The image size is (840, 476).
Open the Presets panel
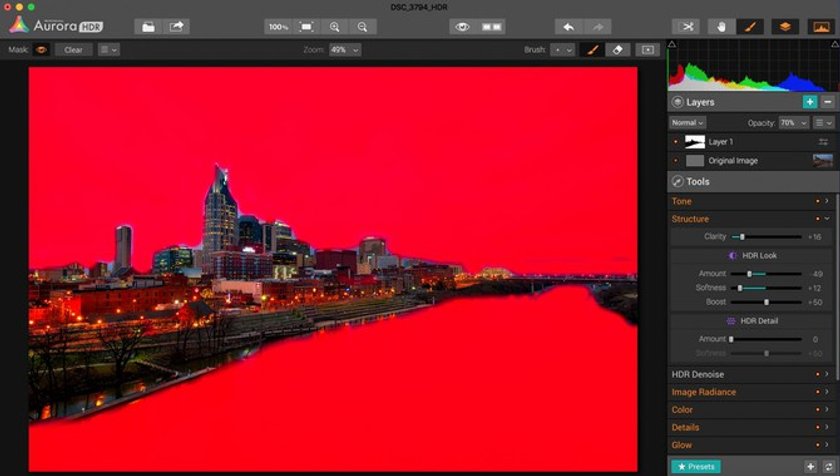point(696,466)
